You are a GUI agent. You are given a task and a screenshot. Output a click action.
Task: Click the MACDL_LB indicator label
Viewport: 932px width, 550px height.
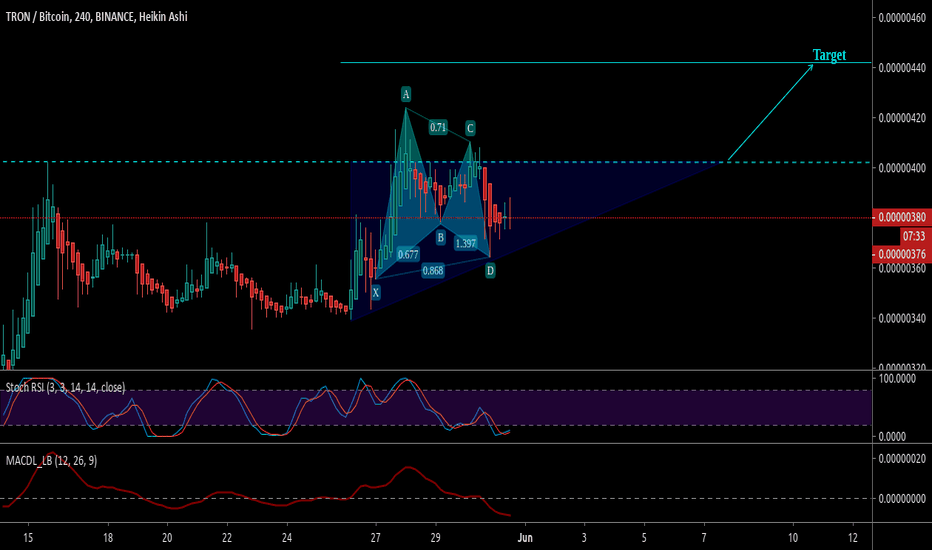[52, 461]
